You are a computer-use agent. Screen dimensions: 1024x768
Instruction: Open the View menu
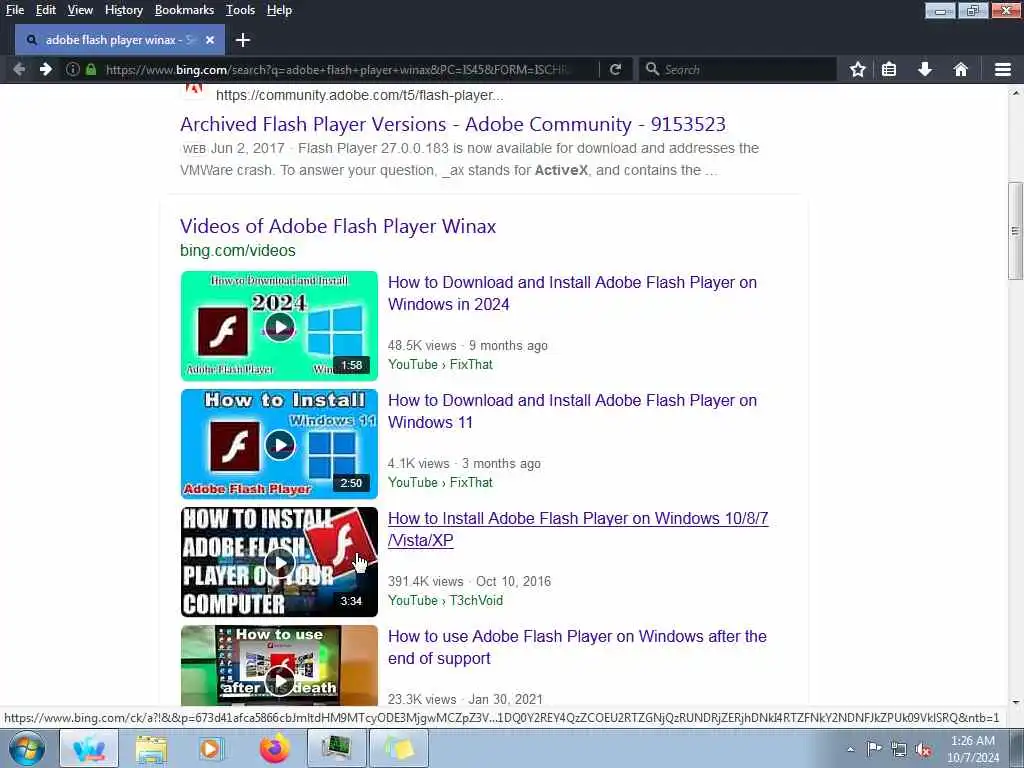(x=80, y=10)
